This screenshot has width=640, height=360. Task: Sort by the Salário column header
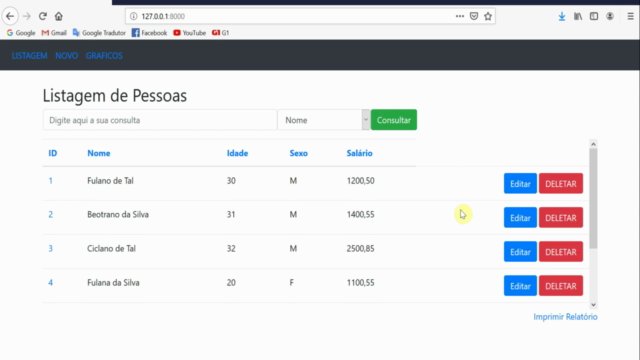(360, 153)
